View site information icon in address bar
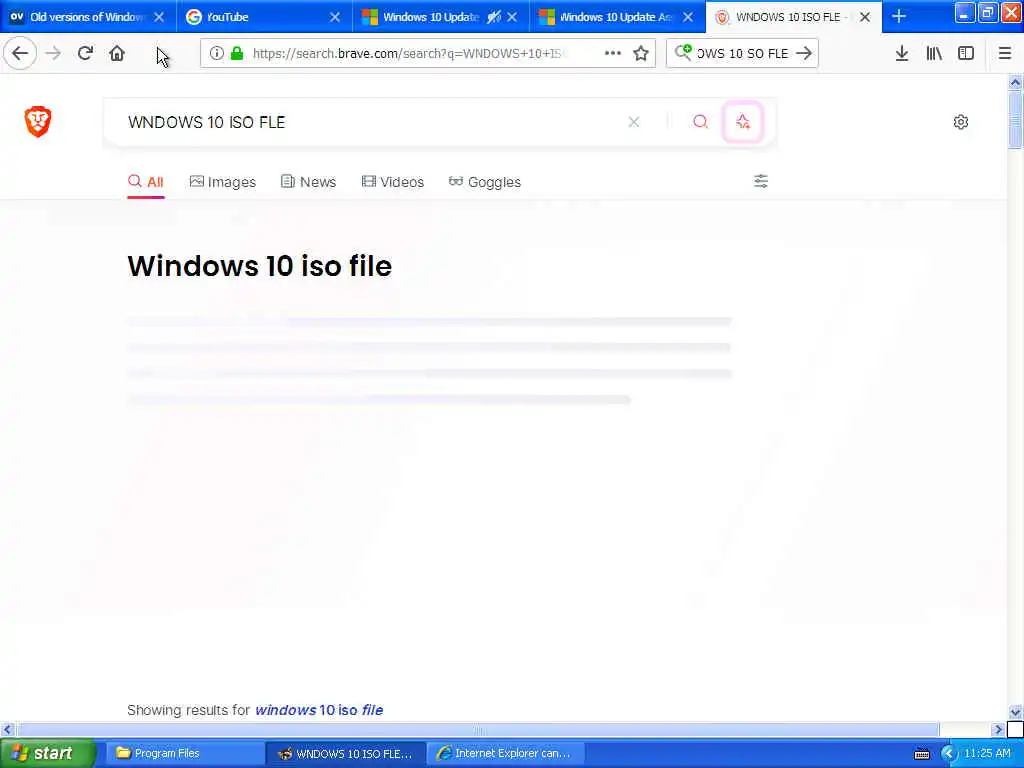The width and height of the screenshot is (1024, 768). click(x=217, y=53)
